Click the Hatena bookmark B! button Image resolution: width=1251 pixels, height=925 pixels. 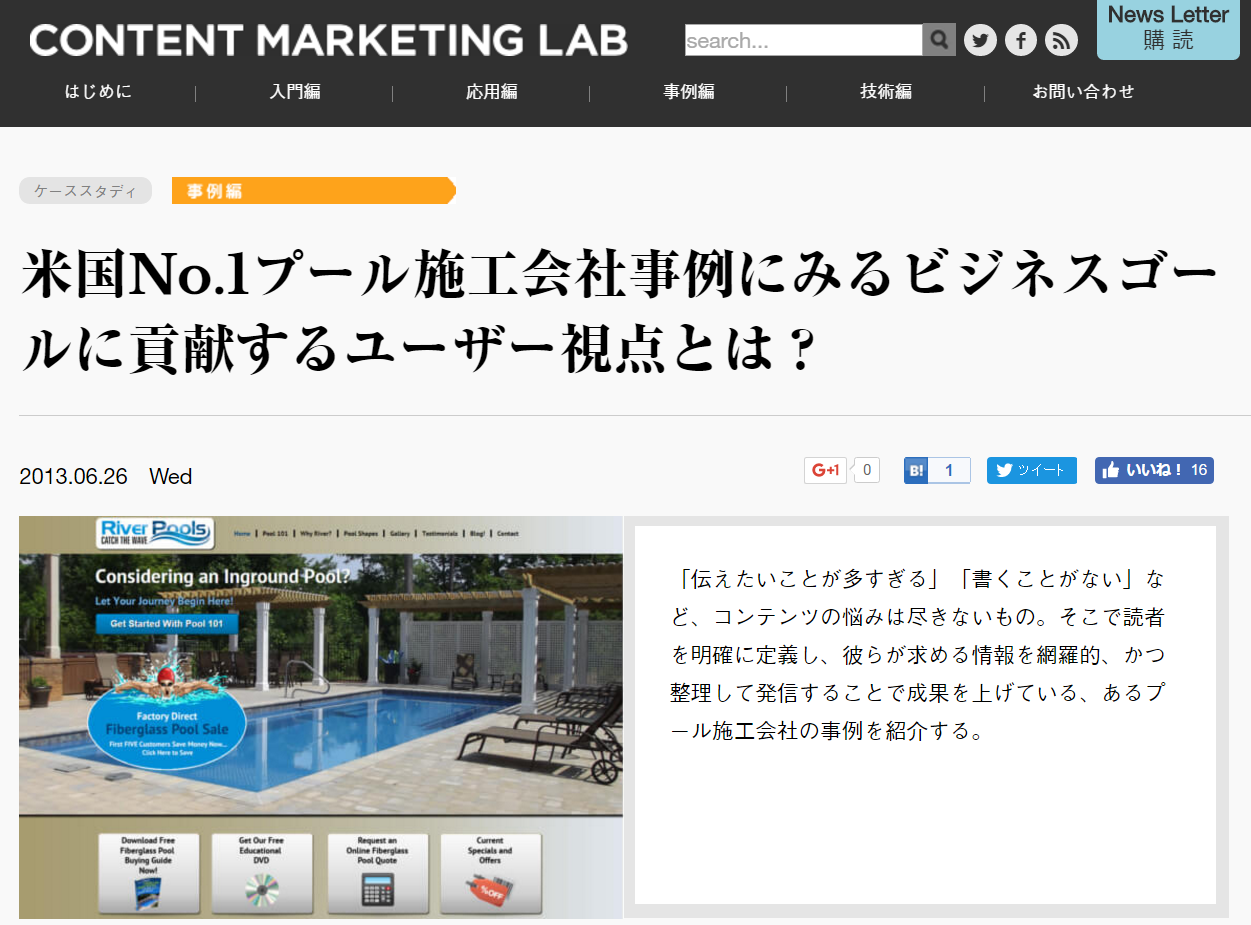tap(917, 470)
